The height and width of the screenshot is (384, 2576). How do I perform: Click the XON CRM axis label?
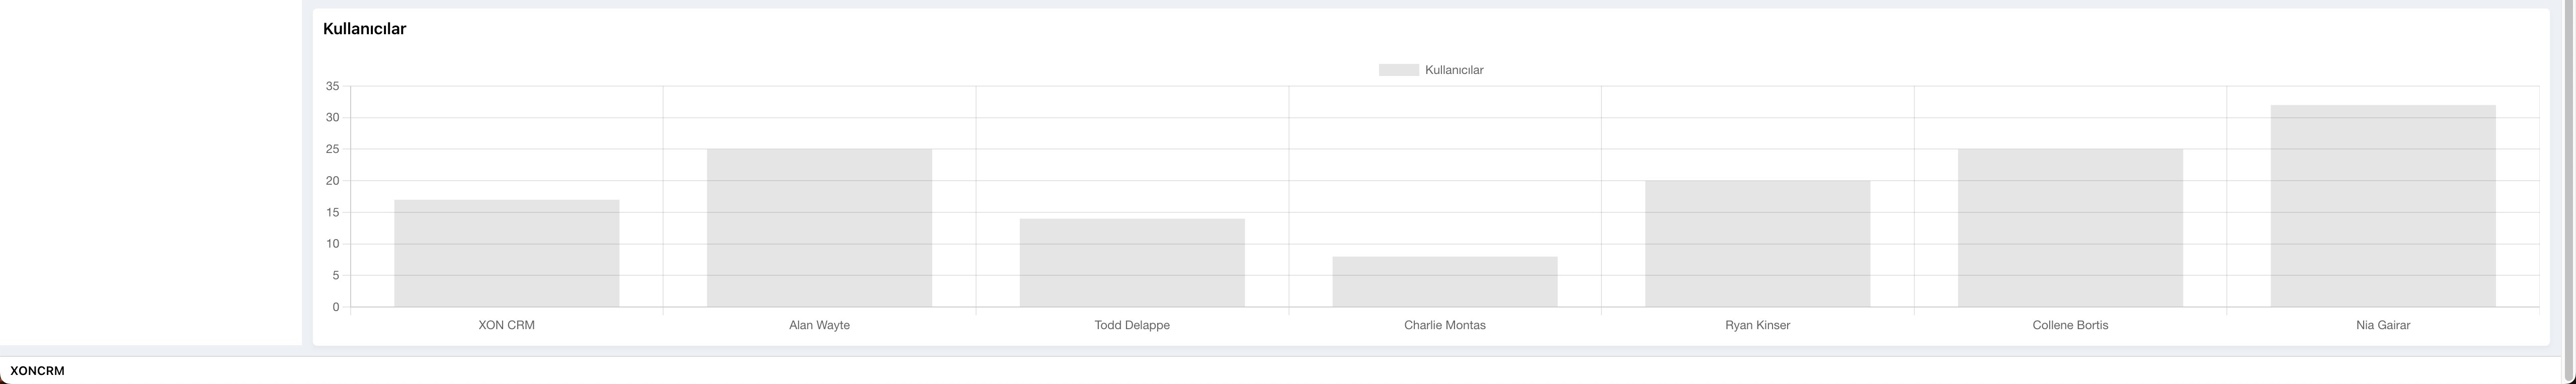(506, 325)
